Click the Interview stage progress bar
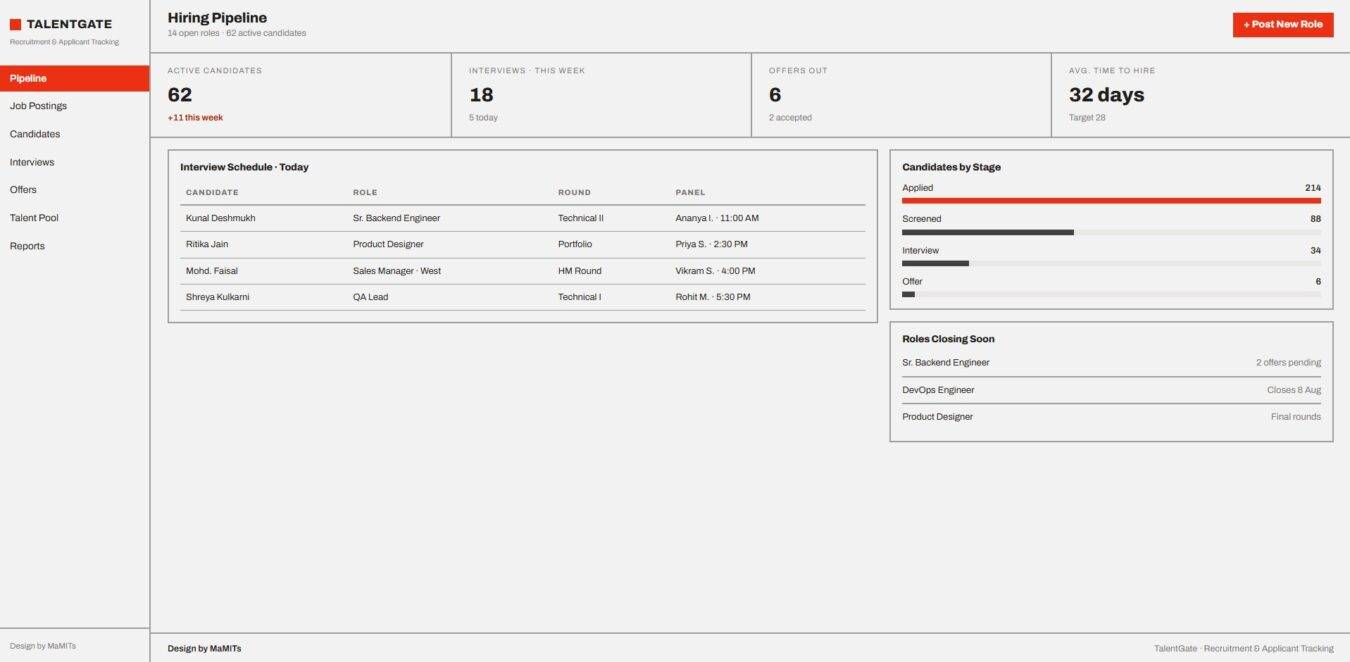This screenshot has width=1350, height=662. 1111,263
